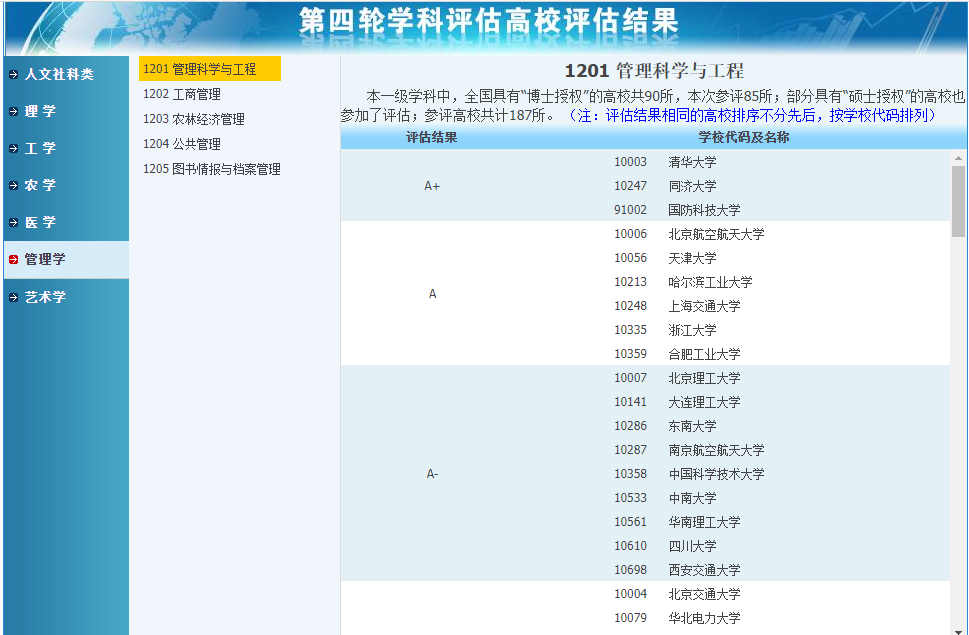Image resolution: width=969 pixels, height=635 pixels.
Task: Click school code 10248
Action: coord(630,306)
